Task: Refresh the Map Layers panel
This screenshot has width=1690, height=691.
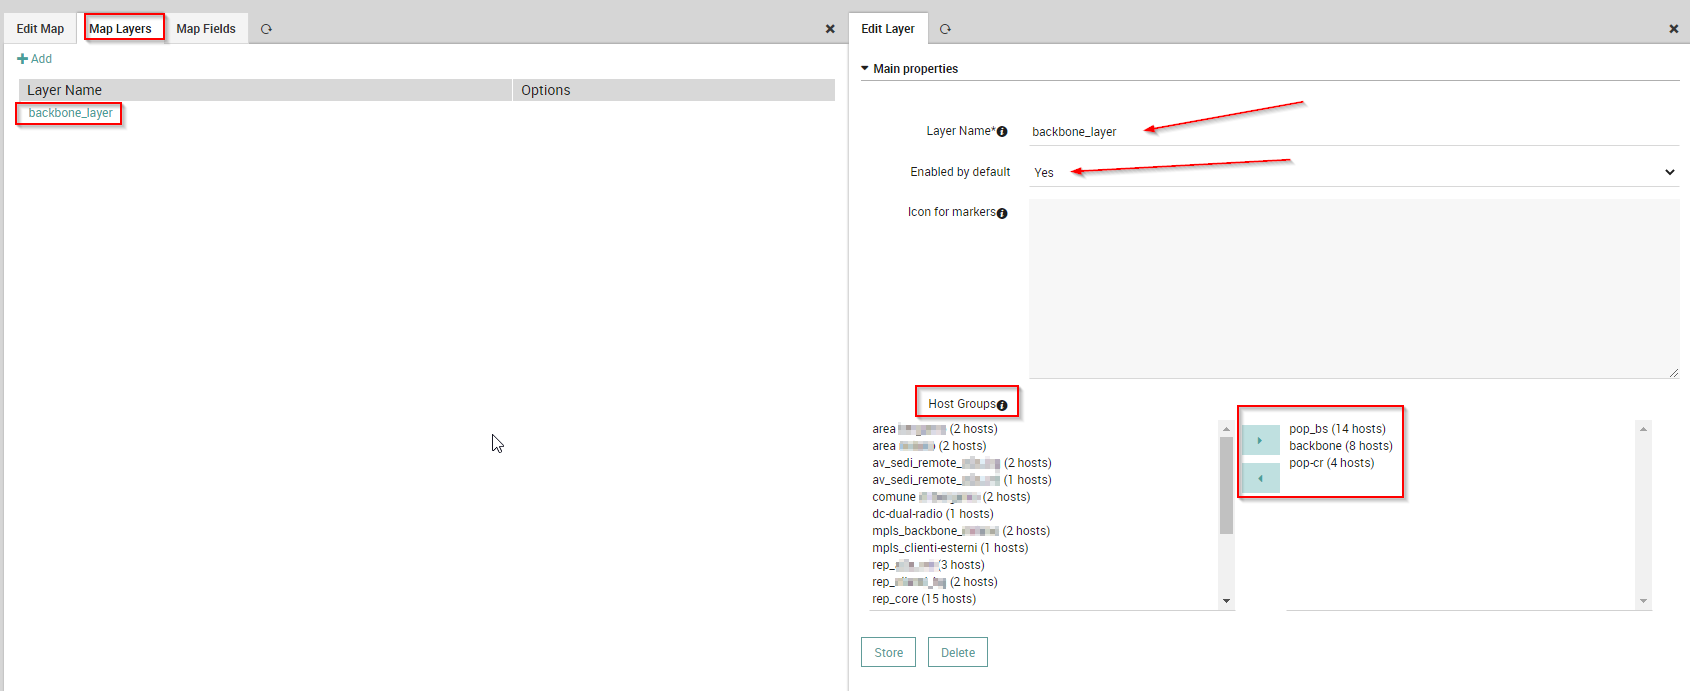Action: tap(266, 29)
